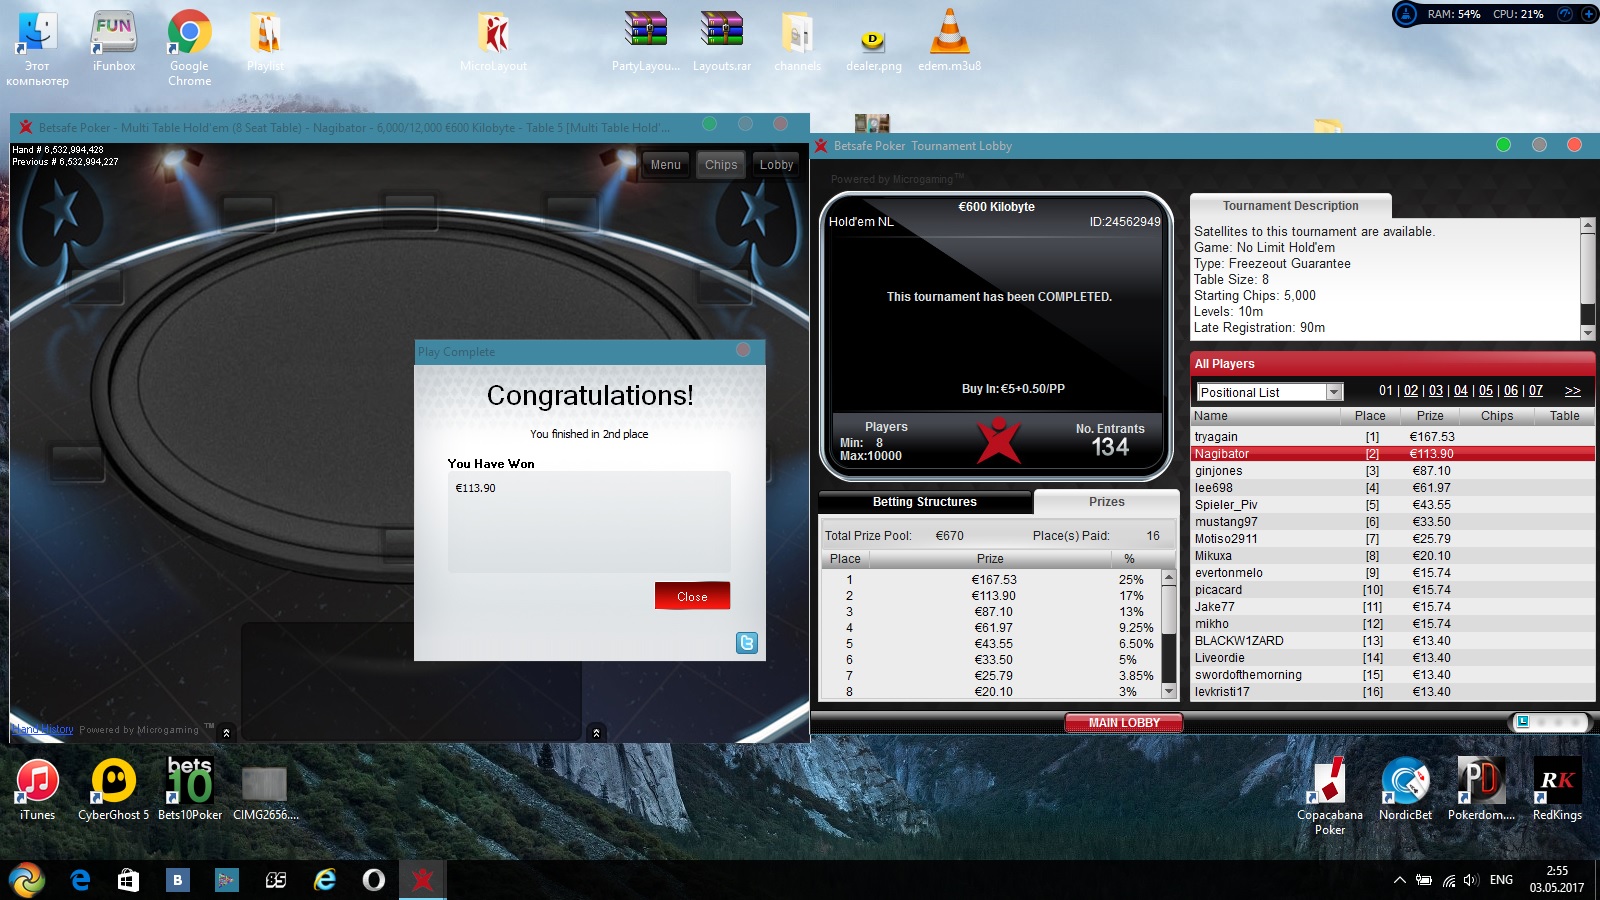
Task: Open the Menu button on poker table
Action: [665, 165]
